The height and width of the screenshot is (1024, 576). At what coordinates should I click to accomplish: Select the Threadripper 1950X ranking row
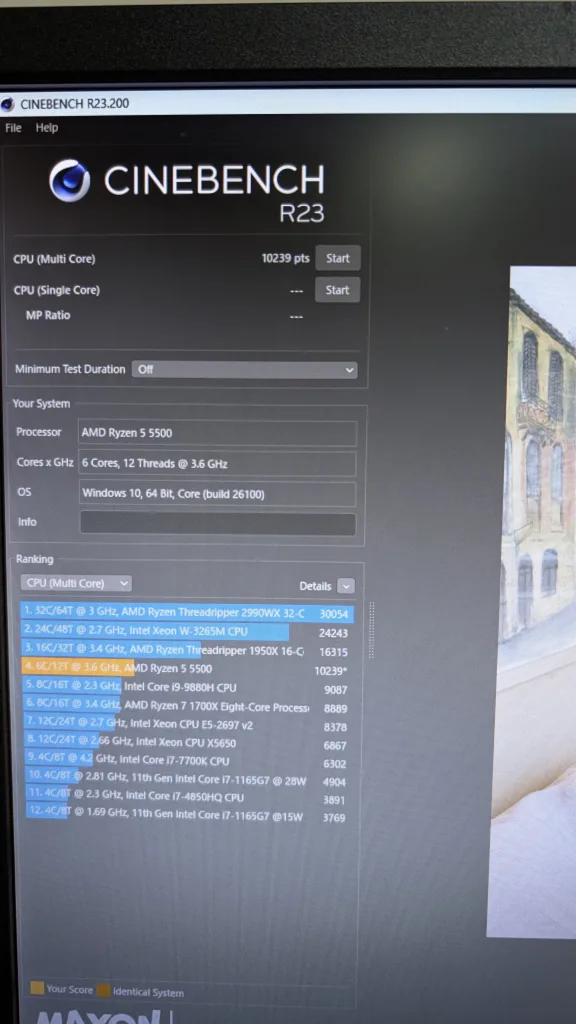coord(187,651)
